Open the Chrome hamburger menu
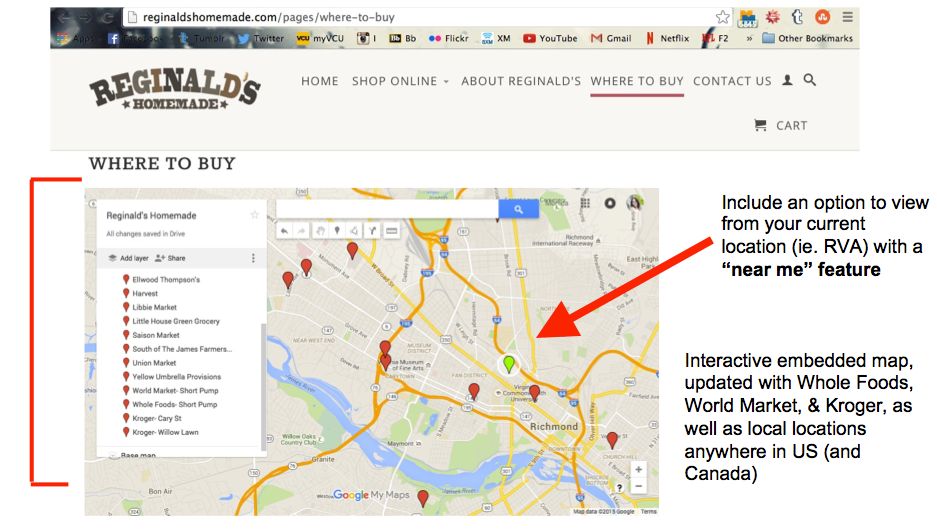Image resolution: width=937 pixels, height=529 pixels. (847, 17)
